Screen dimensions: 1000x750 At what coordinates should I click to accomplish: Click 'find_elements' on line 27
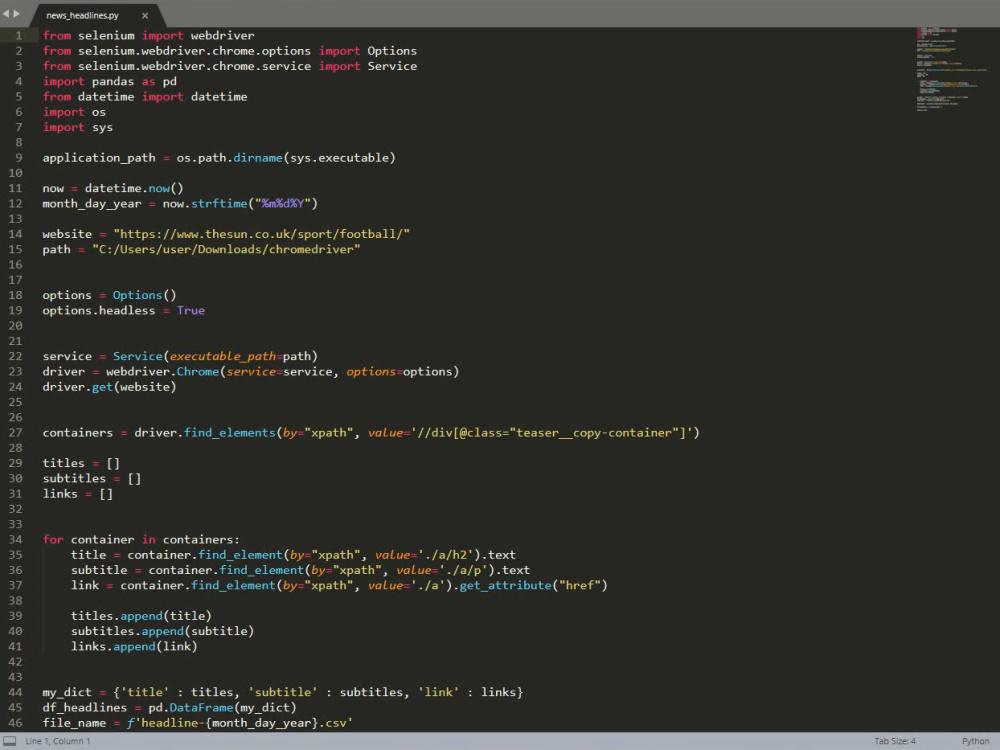click(x=230, y=432)
